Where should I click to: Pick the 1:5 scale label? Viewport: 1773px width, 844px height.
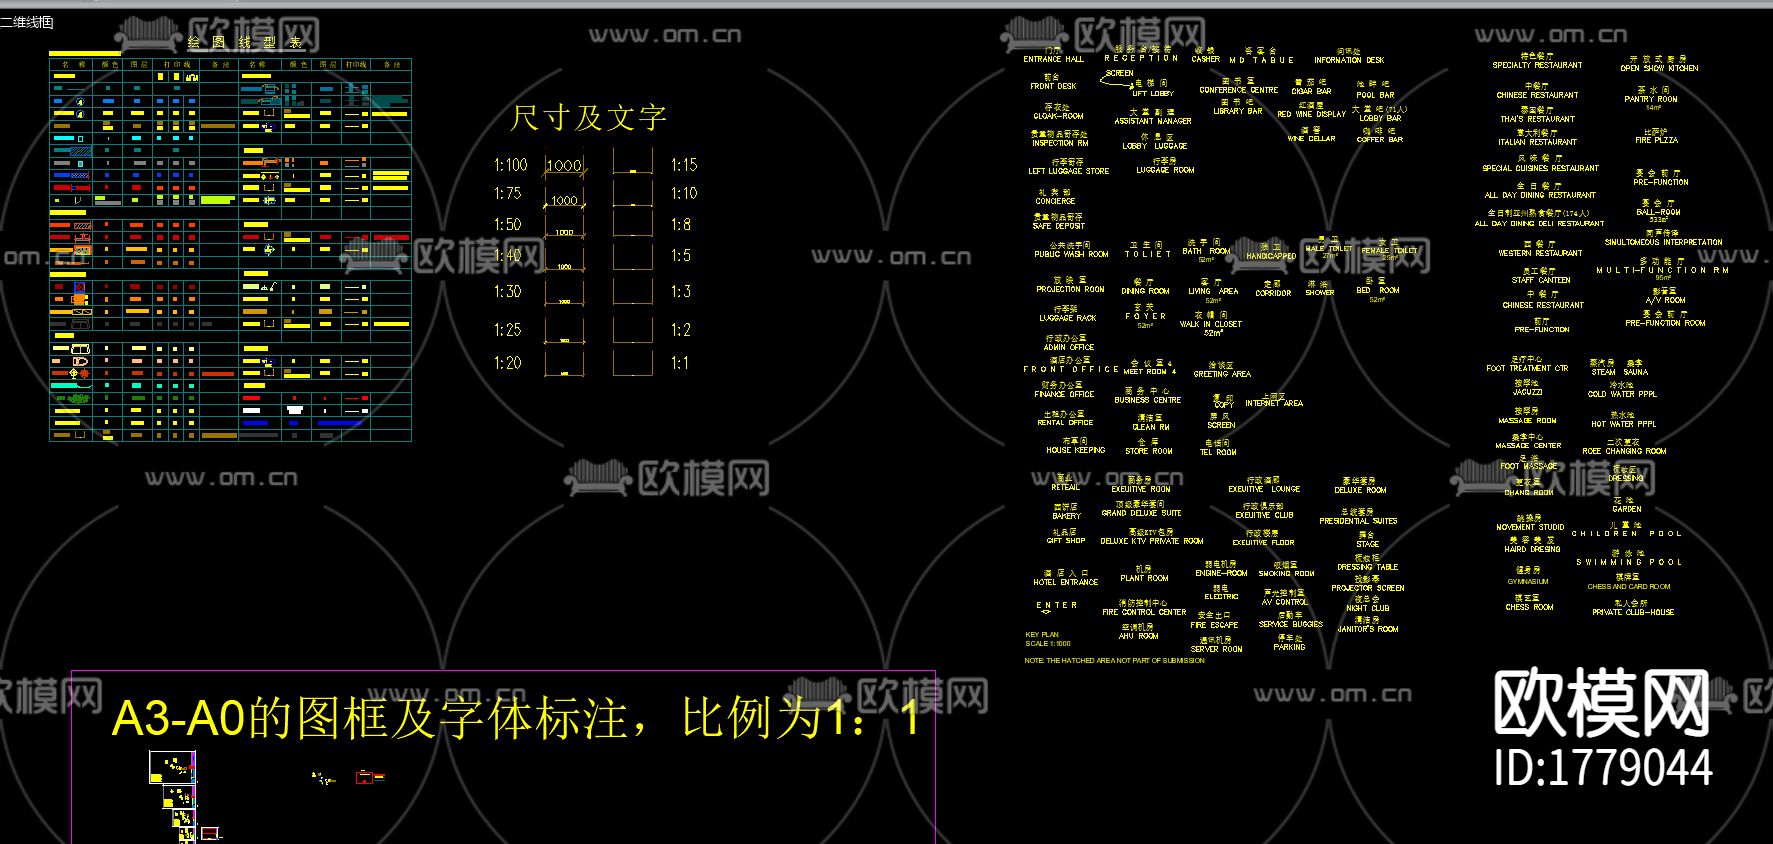[x=681, y=256]
